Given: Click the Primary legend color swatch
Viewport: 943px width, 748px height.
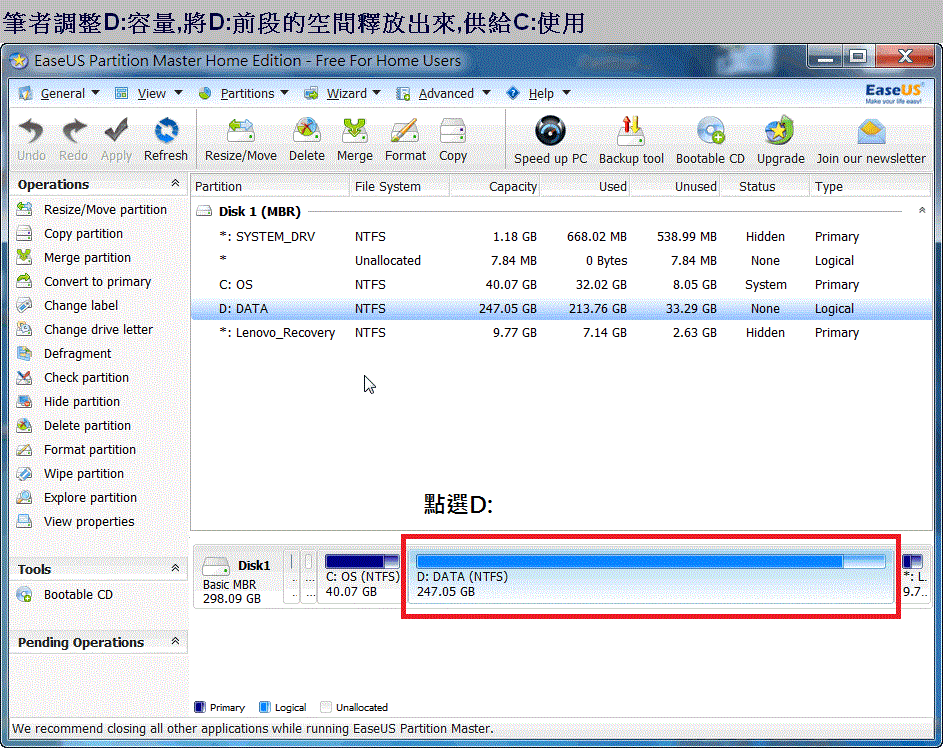Looking at the screenshot, I should tap(200, 707).
